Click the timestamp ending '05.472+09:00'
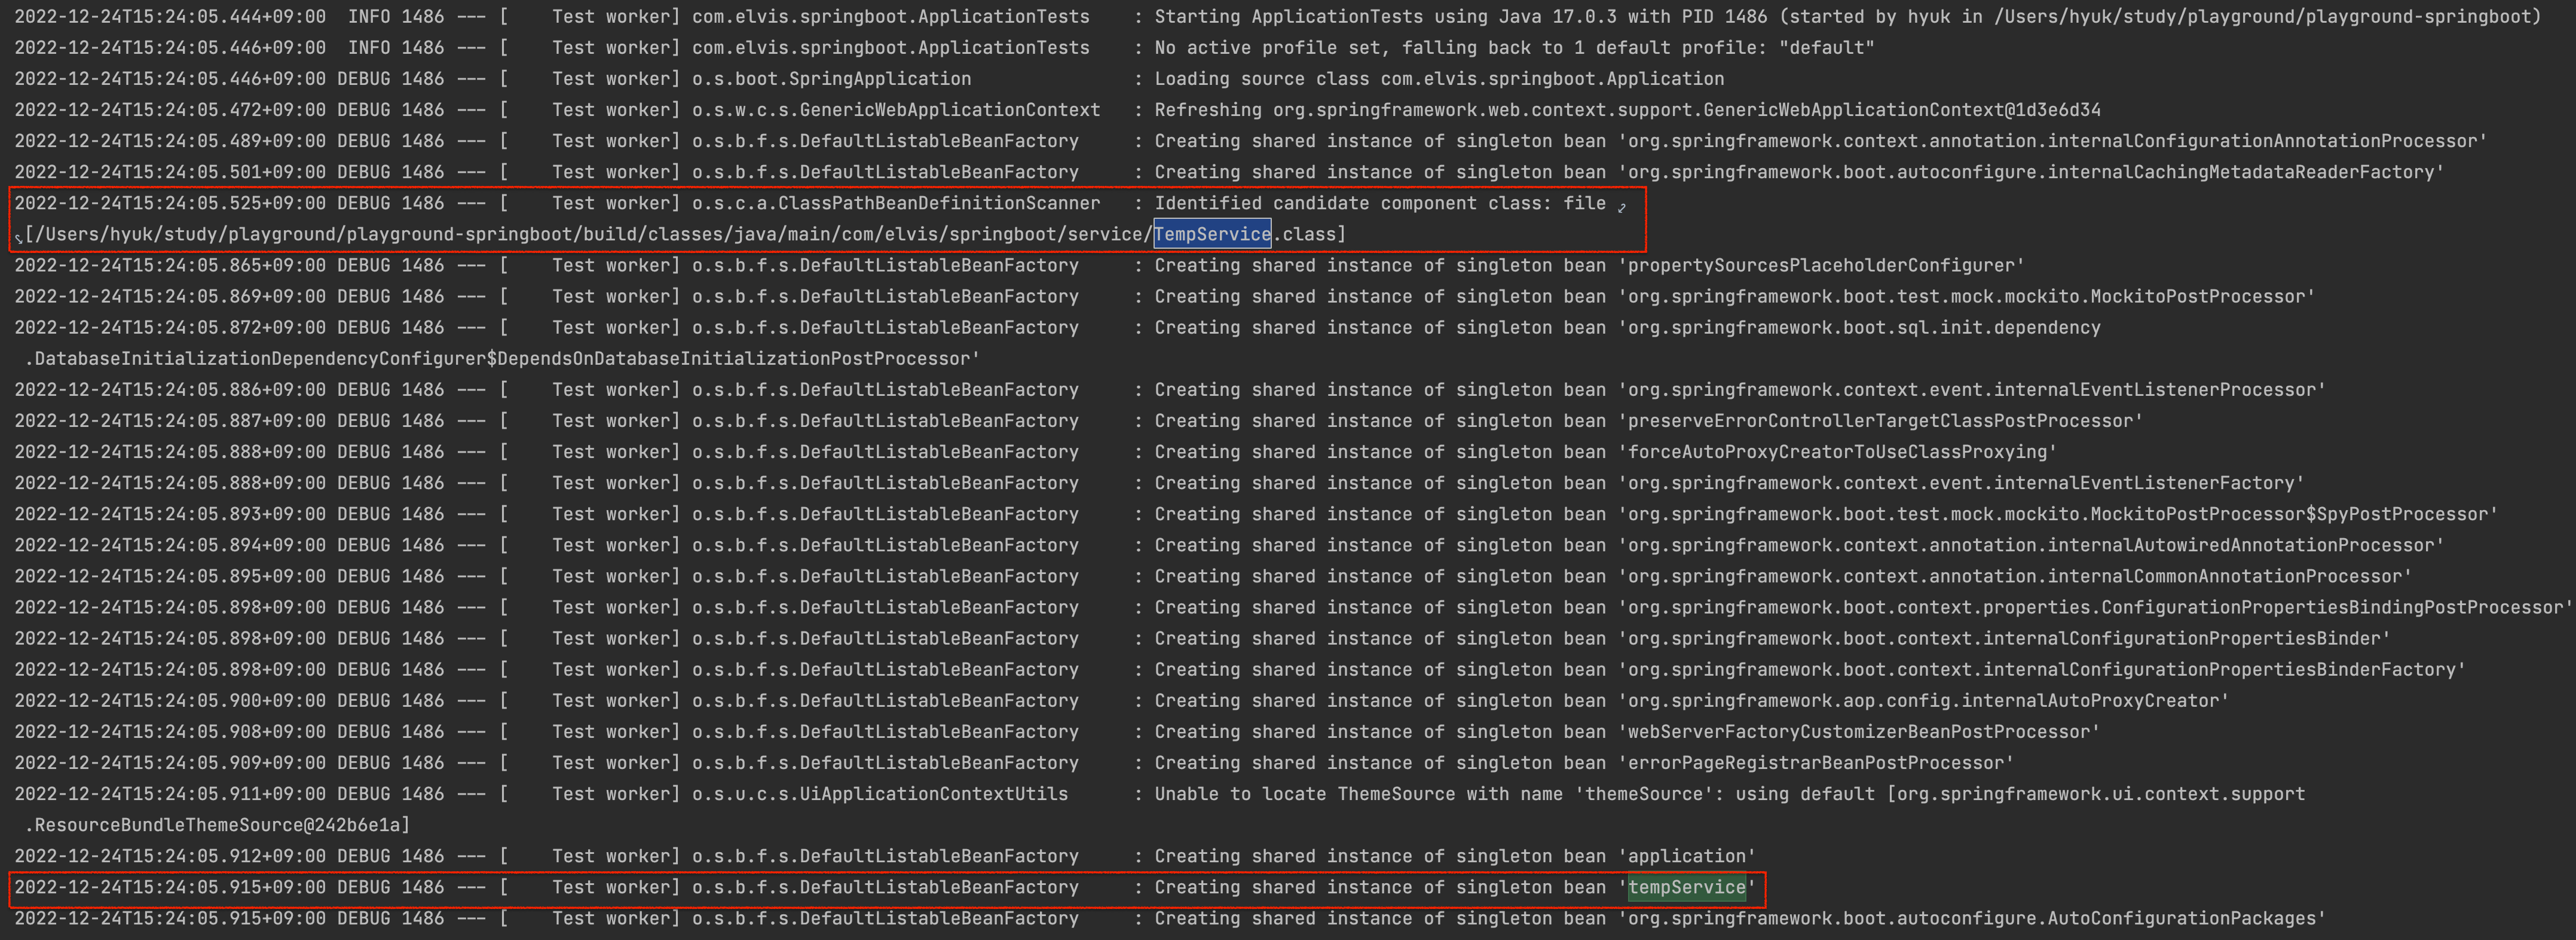This screenshot has width=2576, height=940. [x=170, y=110]
